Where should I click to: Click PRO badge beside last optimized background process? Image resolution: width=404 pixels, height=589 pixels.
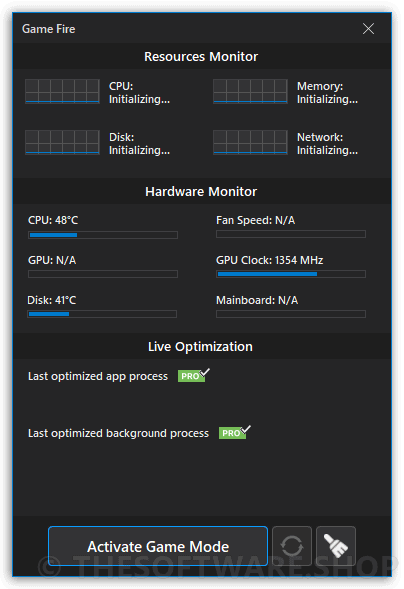235,433
